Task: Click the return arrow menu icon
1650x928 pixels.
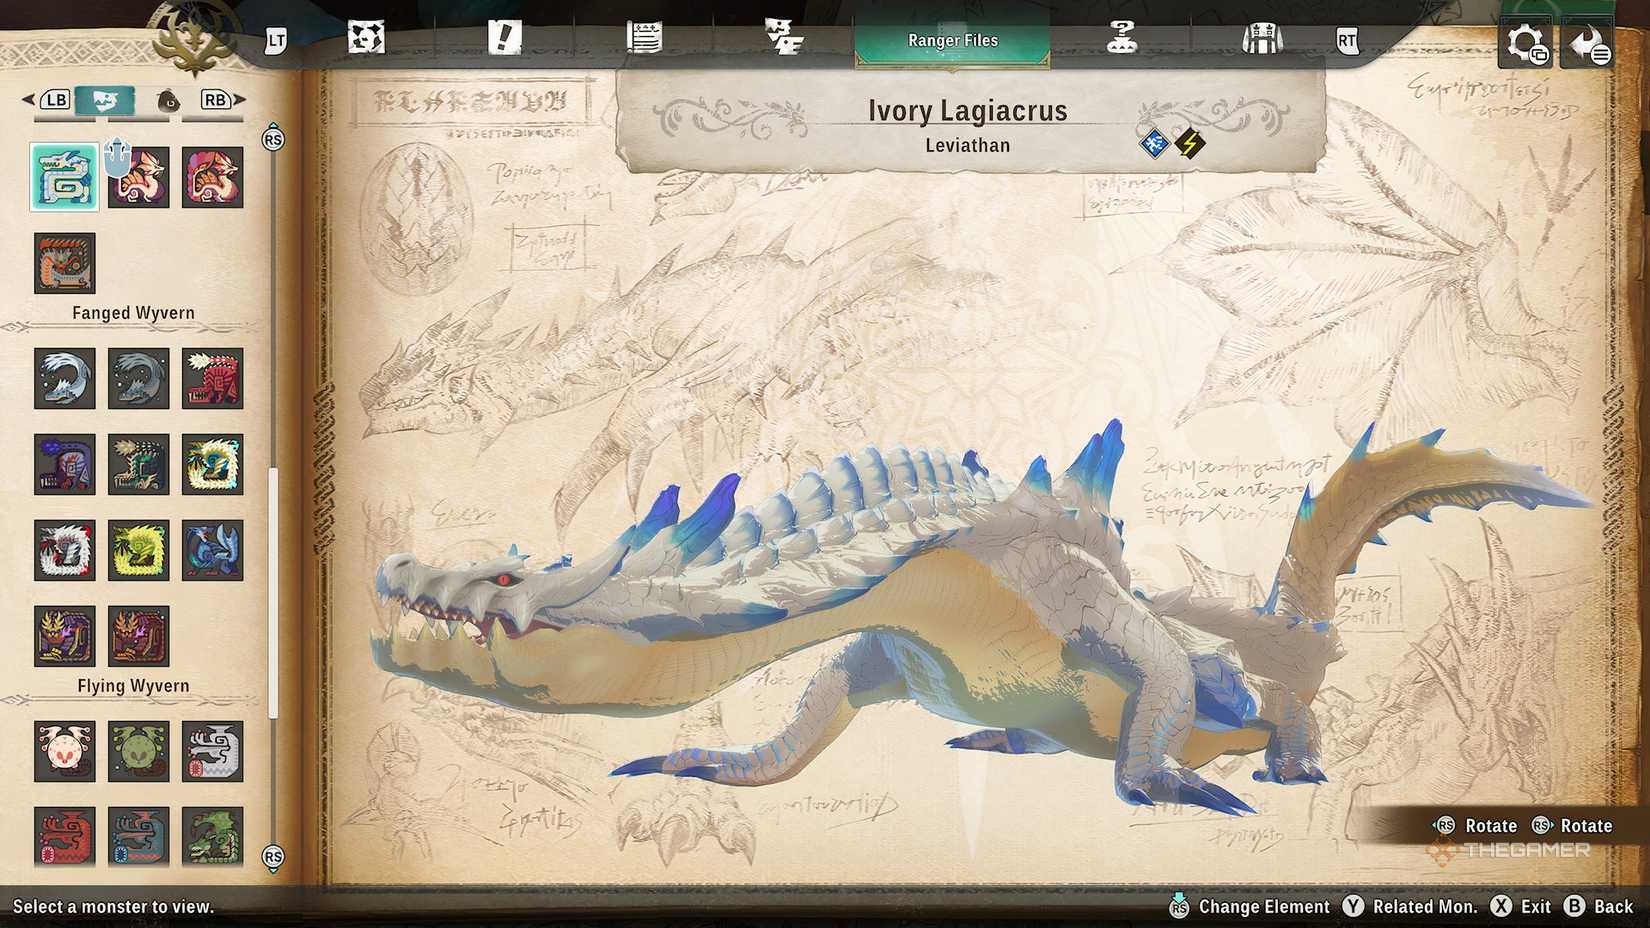Action: [x=1588, y=44]
